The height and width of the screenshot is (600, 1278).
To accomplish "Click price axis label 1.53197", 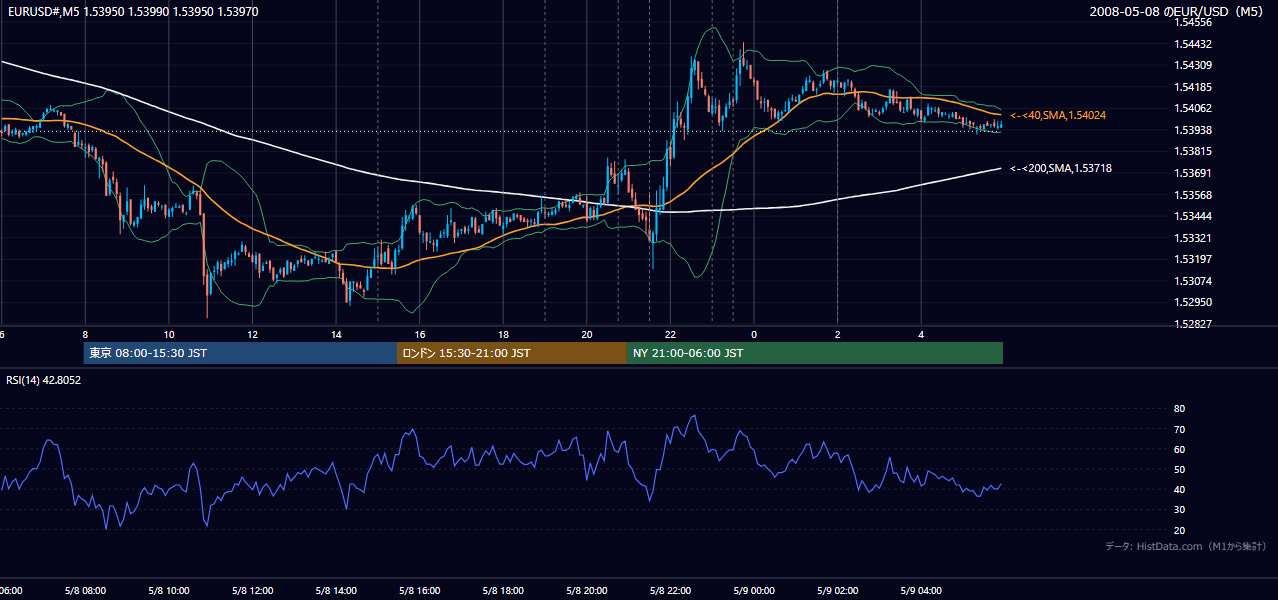I will [1194, 259].
